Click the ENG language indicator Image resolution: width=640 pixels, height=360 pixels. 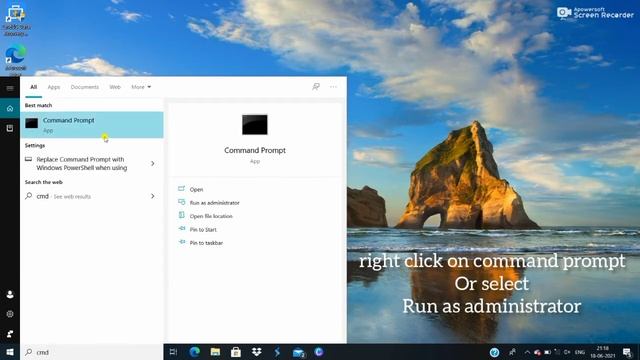580,352
